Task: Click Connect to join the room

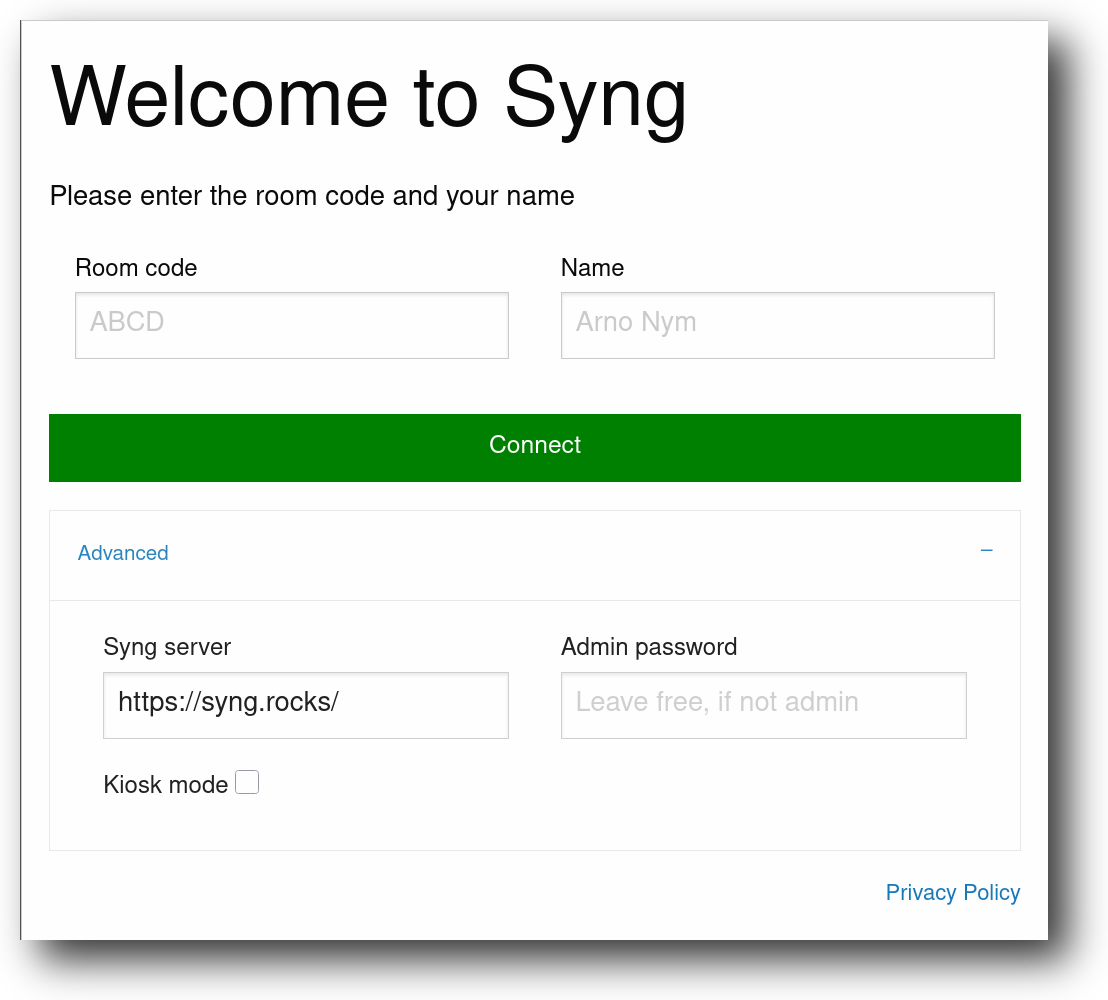Action: (x=534, y=446)
